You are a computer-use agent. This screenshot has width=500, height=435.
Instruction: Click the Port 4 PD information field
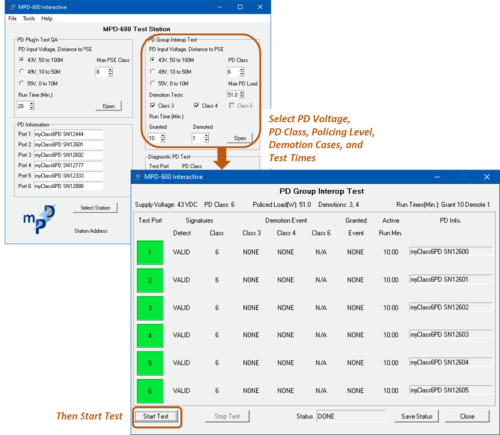(x=69, y=165)
